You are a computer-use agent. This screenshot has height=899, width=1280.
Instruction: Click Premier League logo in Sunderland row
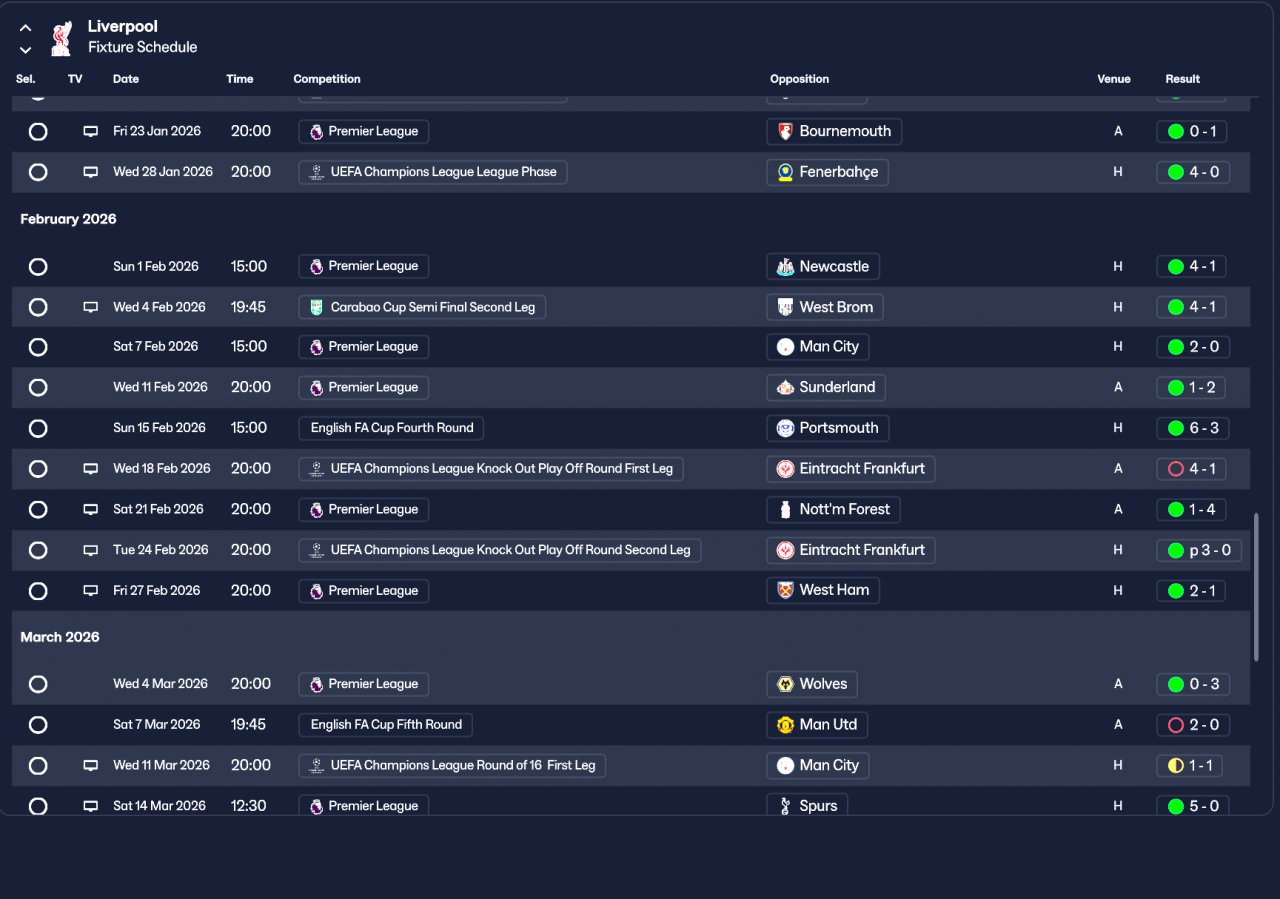[316, 387]
